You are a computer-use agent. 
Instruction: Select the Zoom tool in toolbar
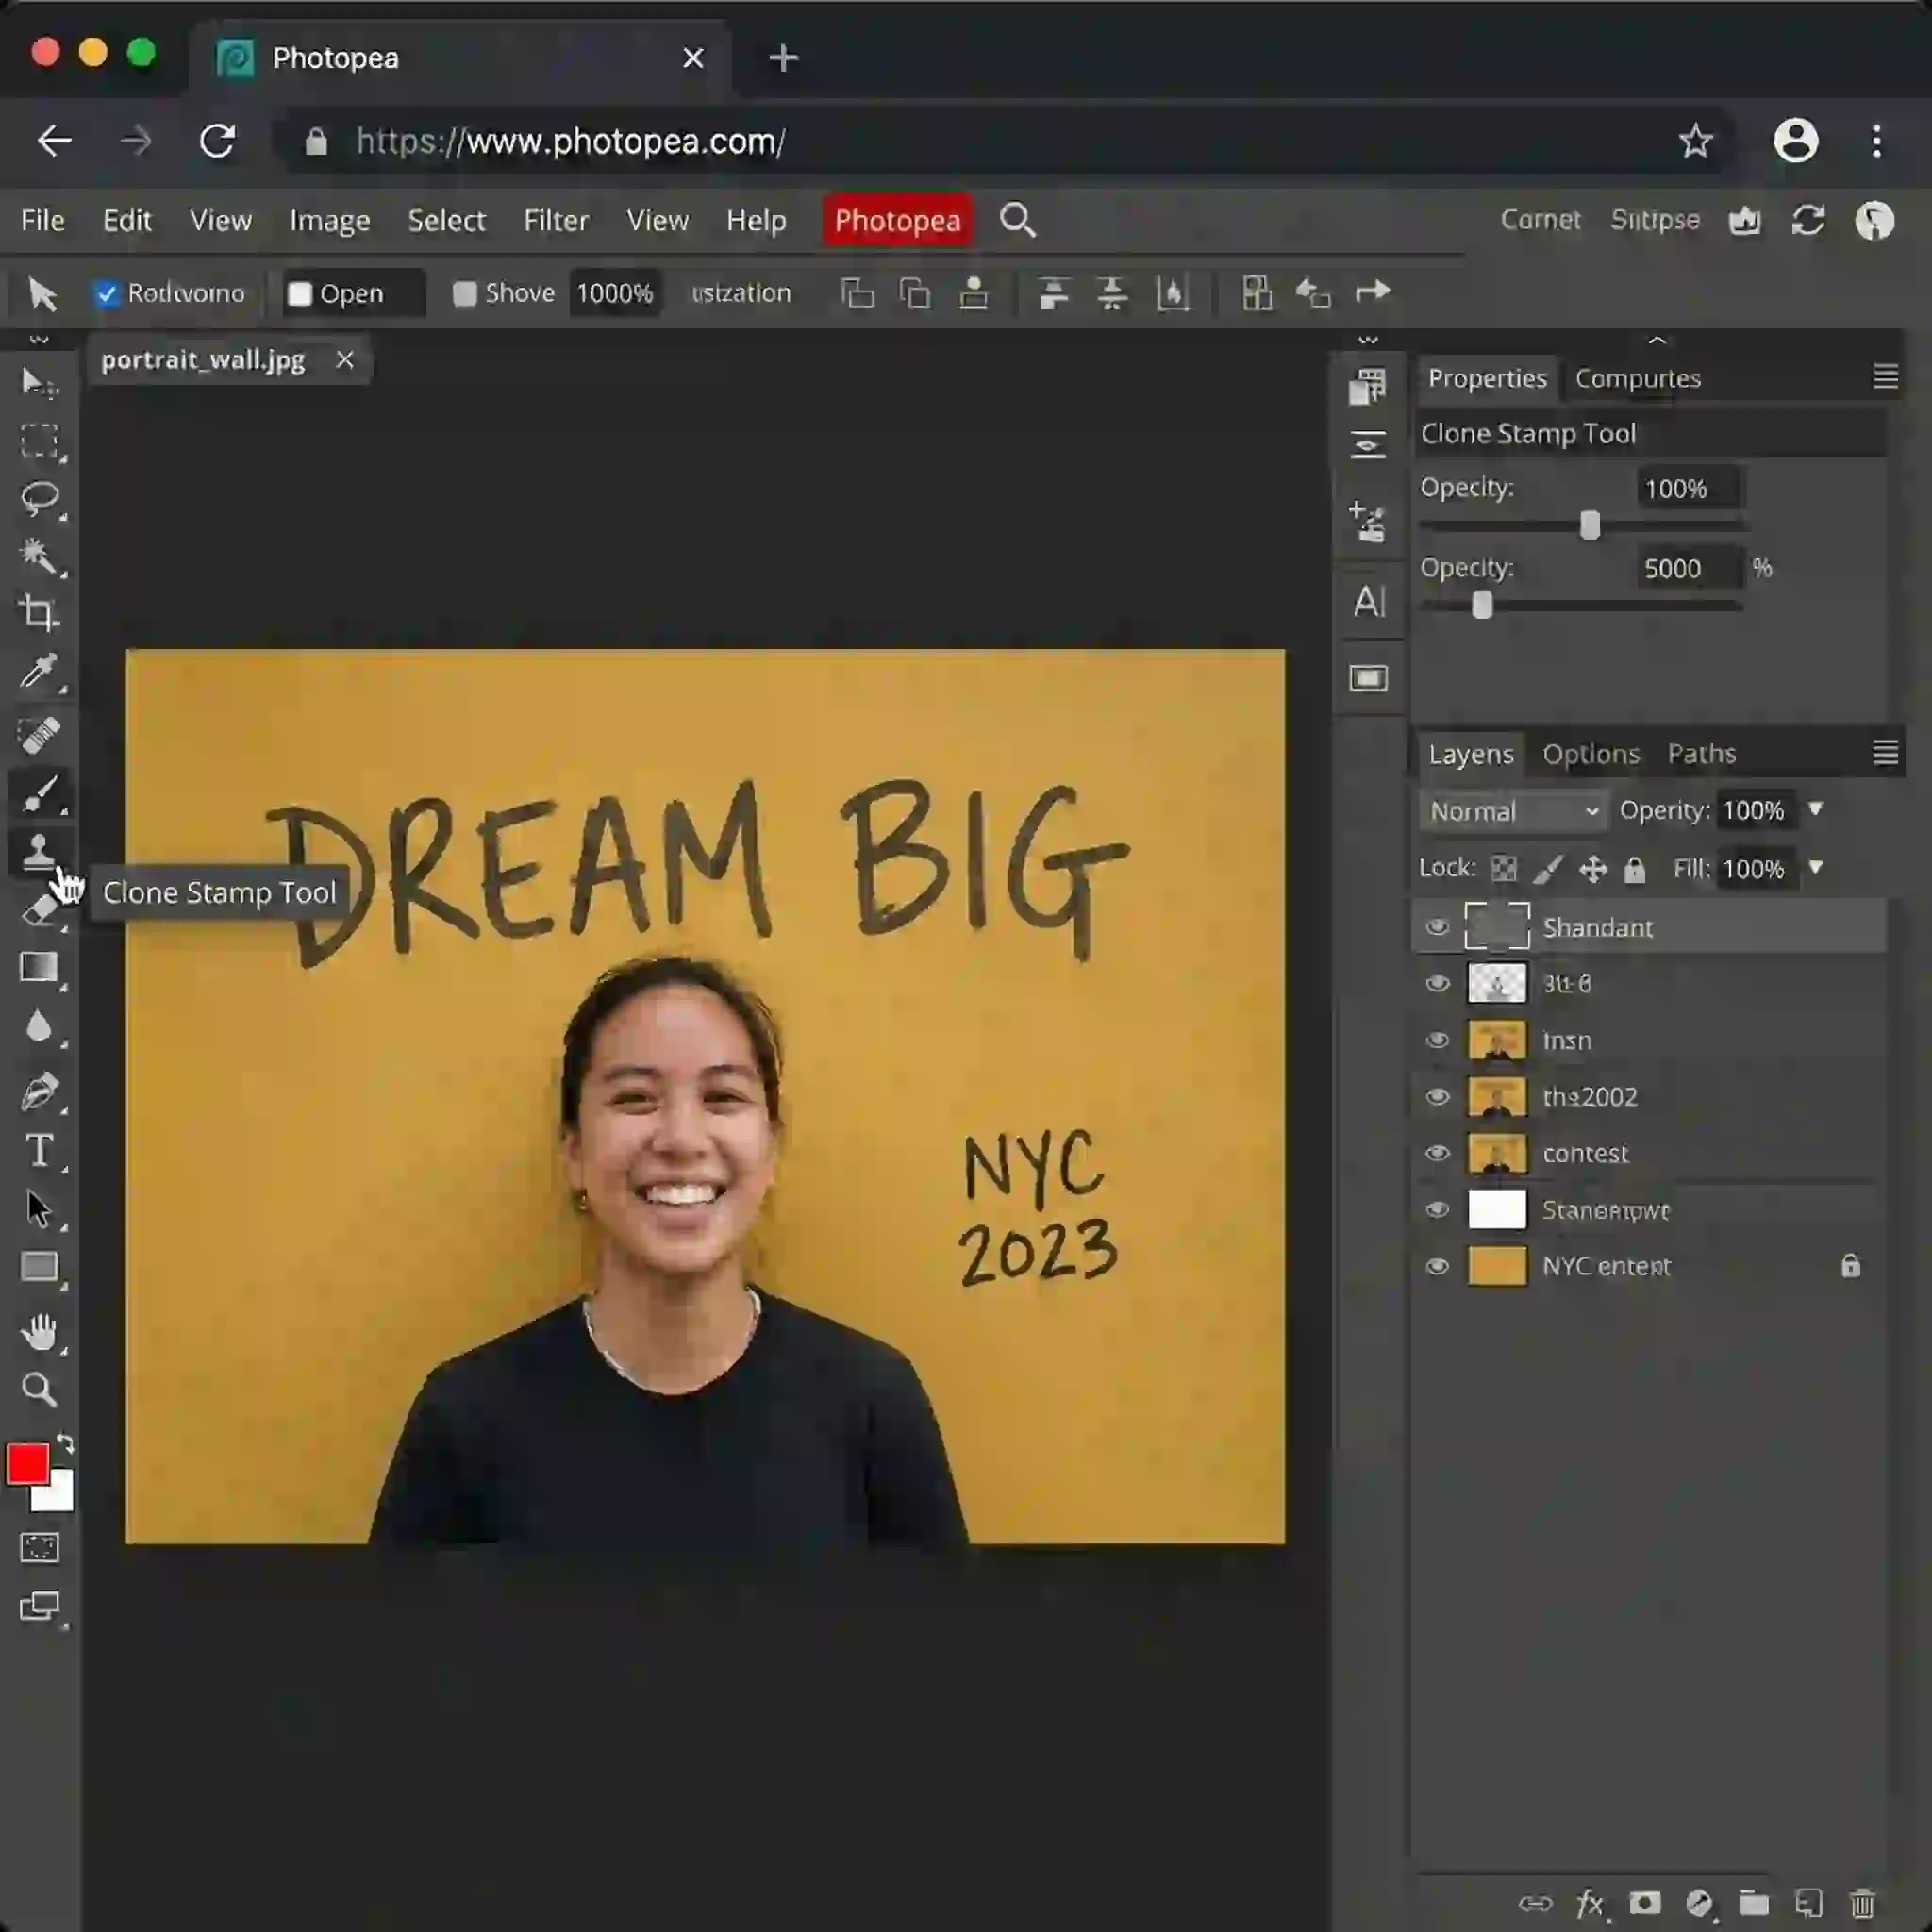click(39, 1389)
